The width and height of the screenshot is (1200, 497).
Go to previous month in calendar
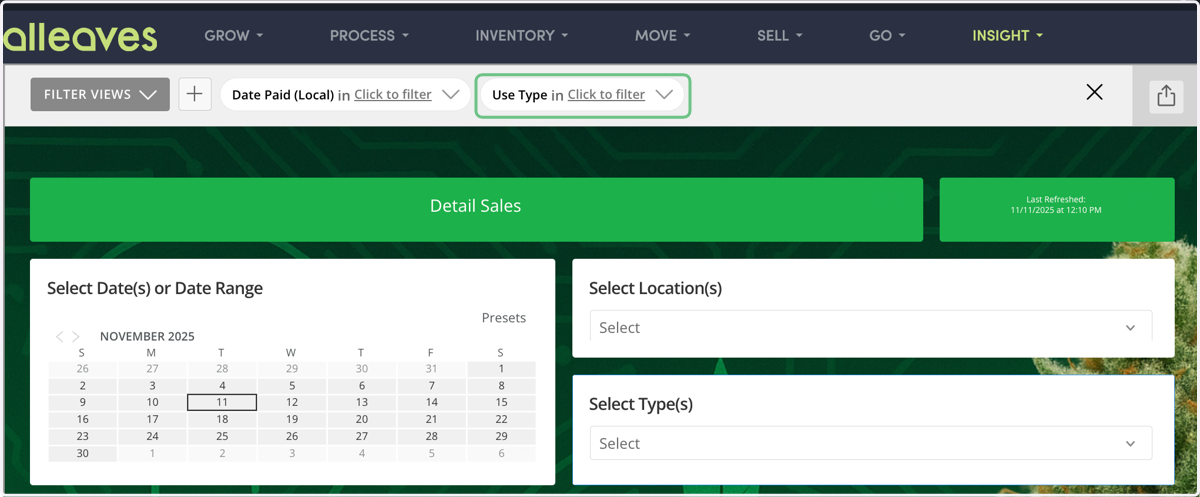coord(60,337)
